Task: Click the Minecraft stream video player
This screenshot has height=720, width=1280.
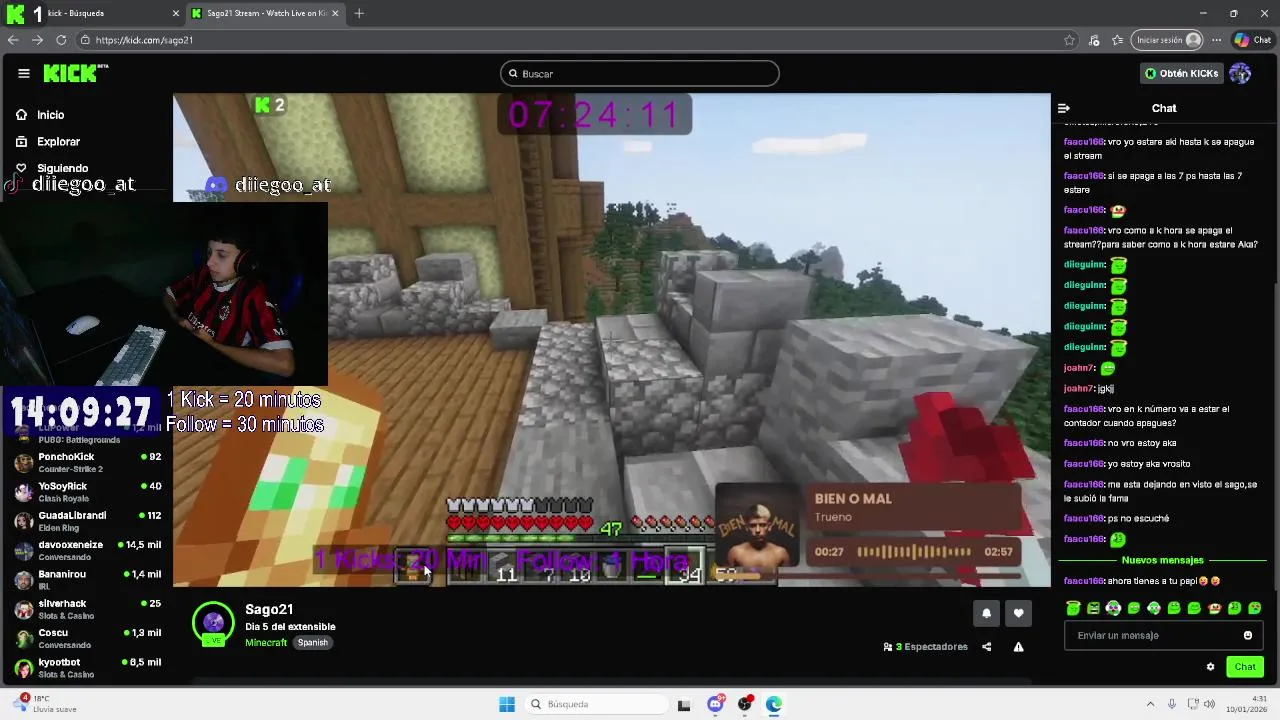Action: coord(612,340)
